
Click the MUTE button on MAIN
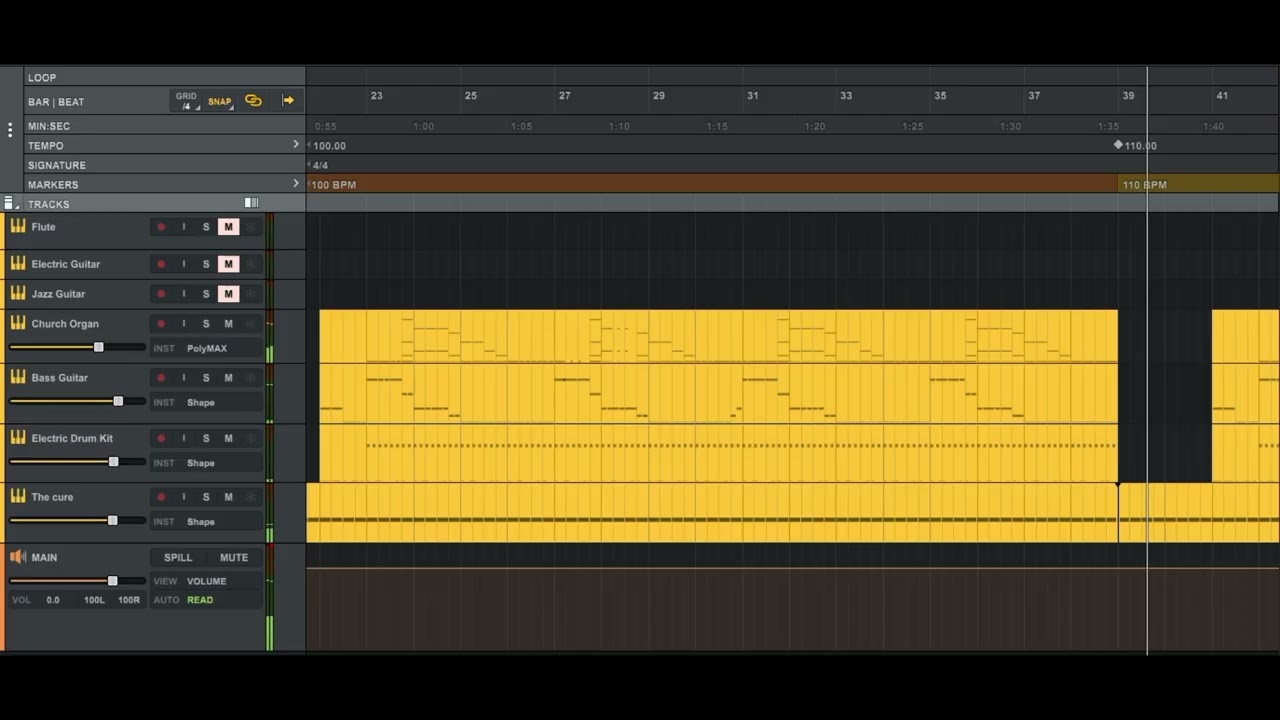pos(234,557)
